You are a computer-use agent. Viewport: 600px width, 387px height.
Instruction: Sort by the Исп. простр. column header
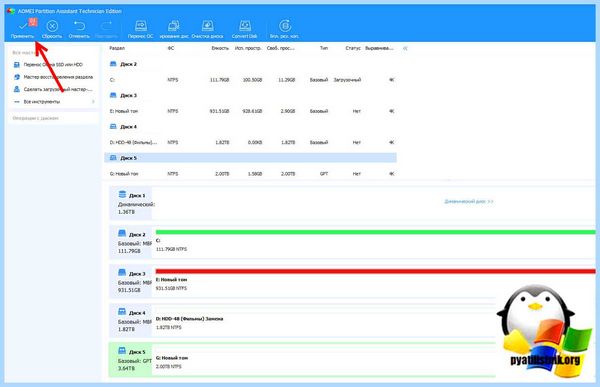pyautogui.click(x=248, y=48)
